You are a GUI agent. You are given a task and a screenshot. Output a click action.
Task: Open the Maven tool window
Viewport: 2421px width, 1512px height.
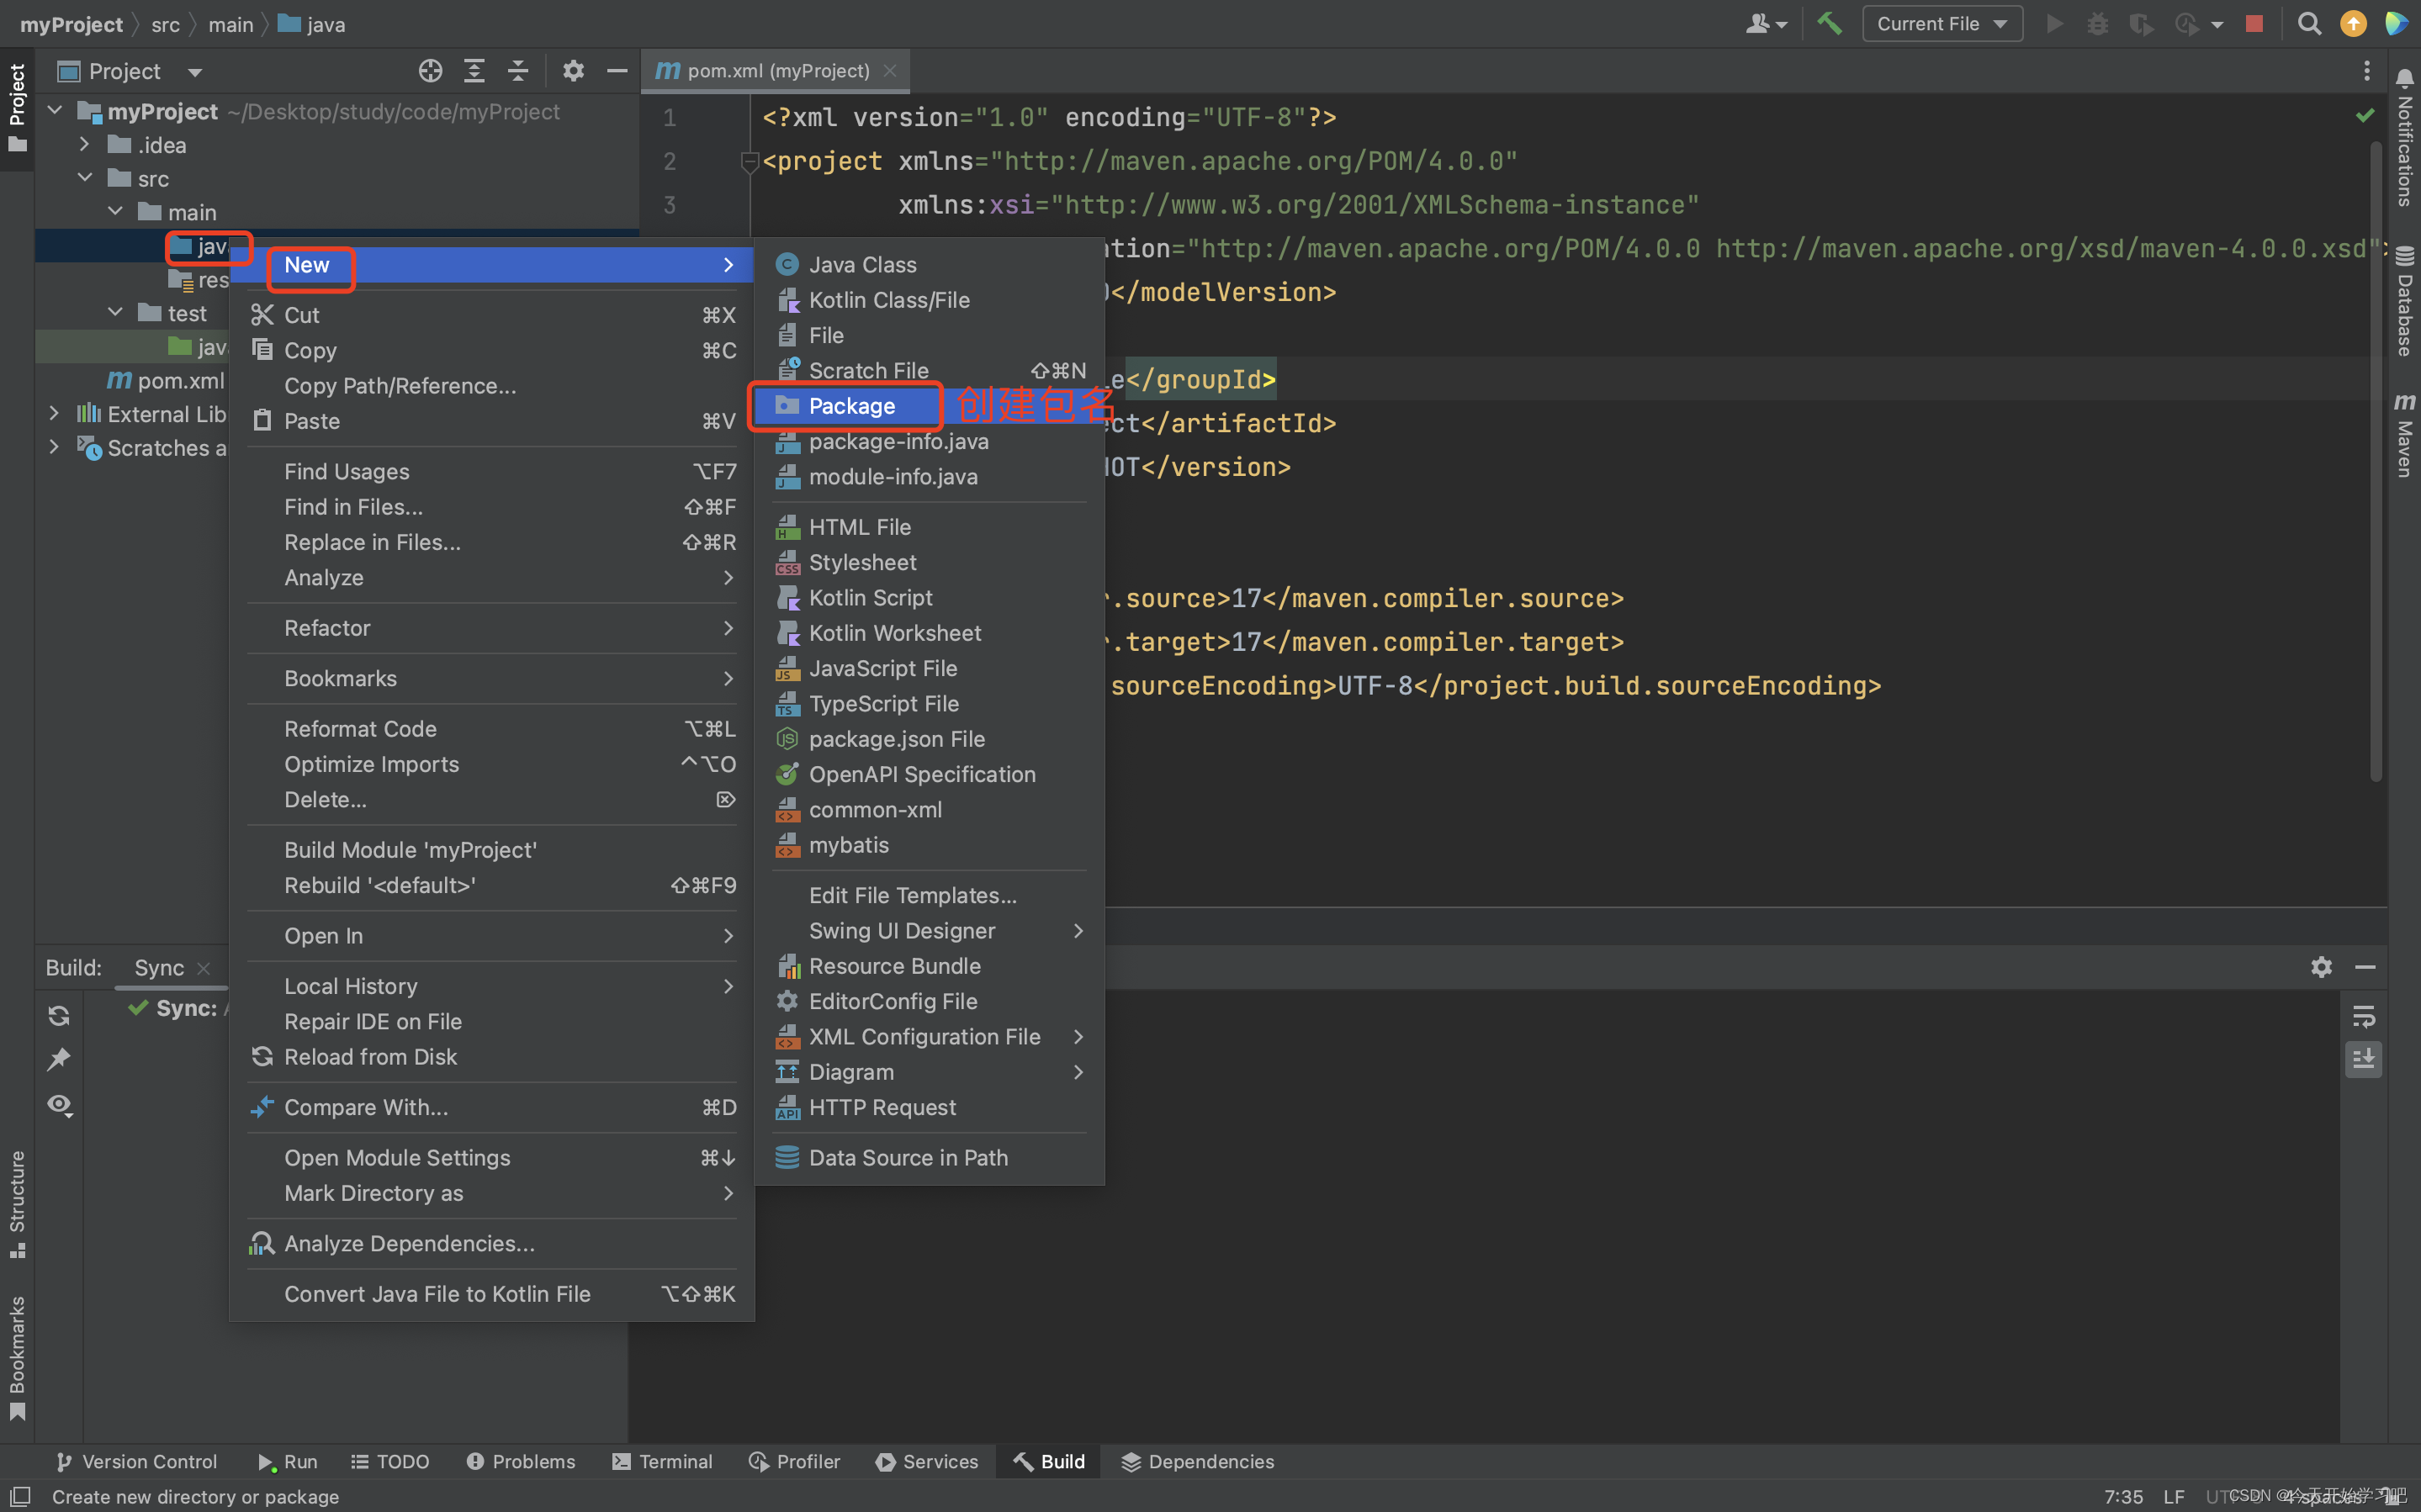coord(2404,434)
